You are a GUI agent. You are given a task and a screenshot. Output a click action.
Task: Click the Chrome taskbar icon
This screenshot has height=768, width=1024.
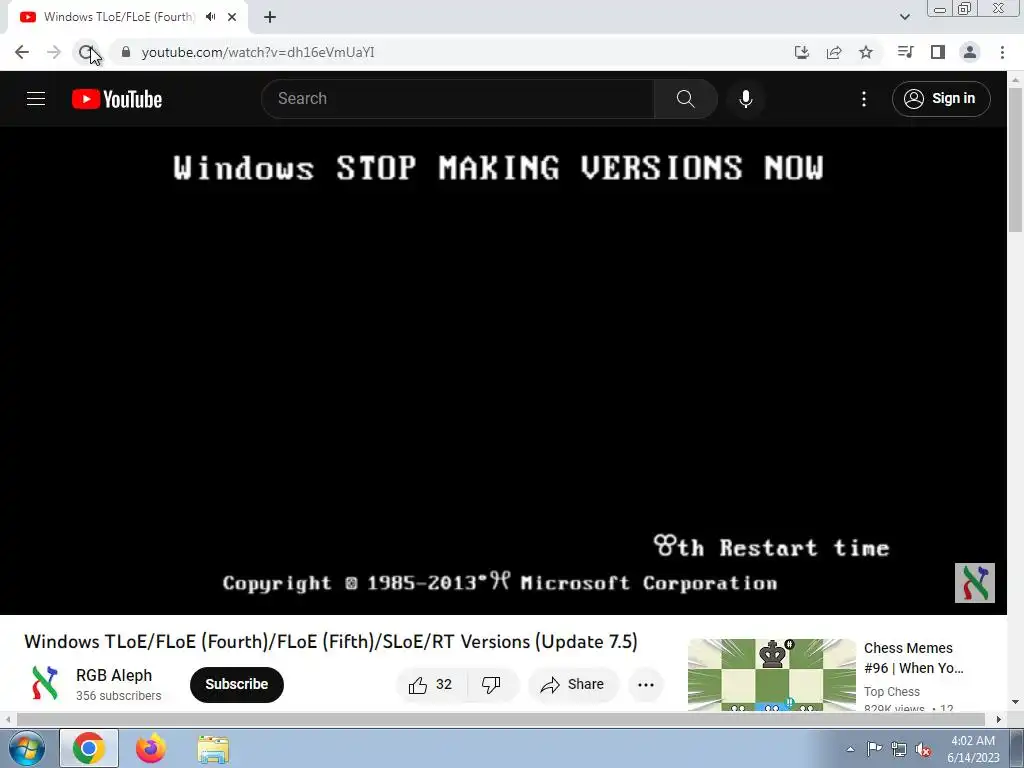tap(89, 748)
